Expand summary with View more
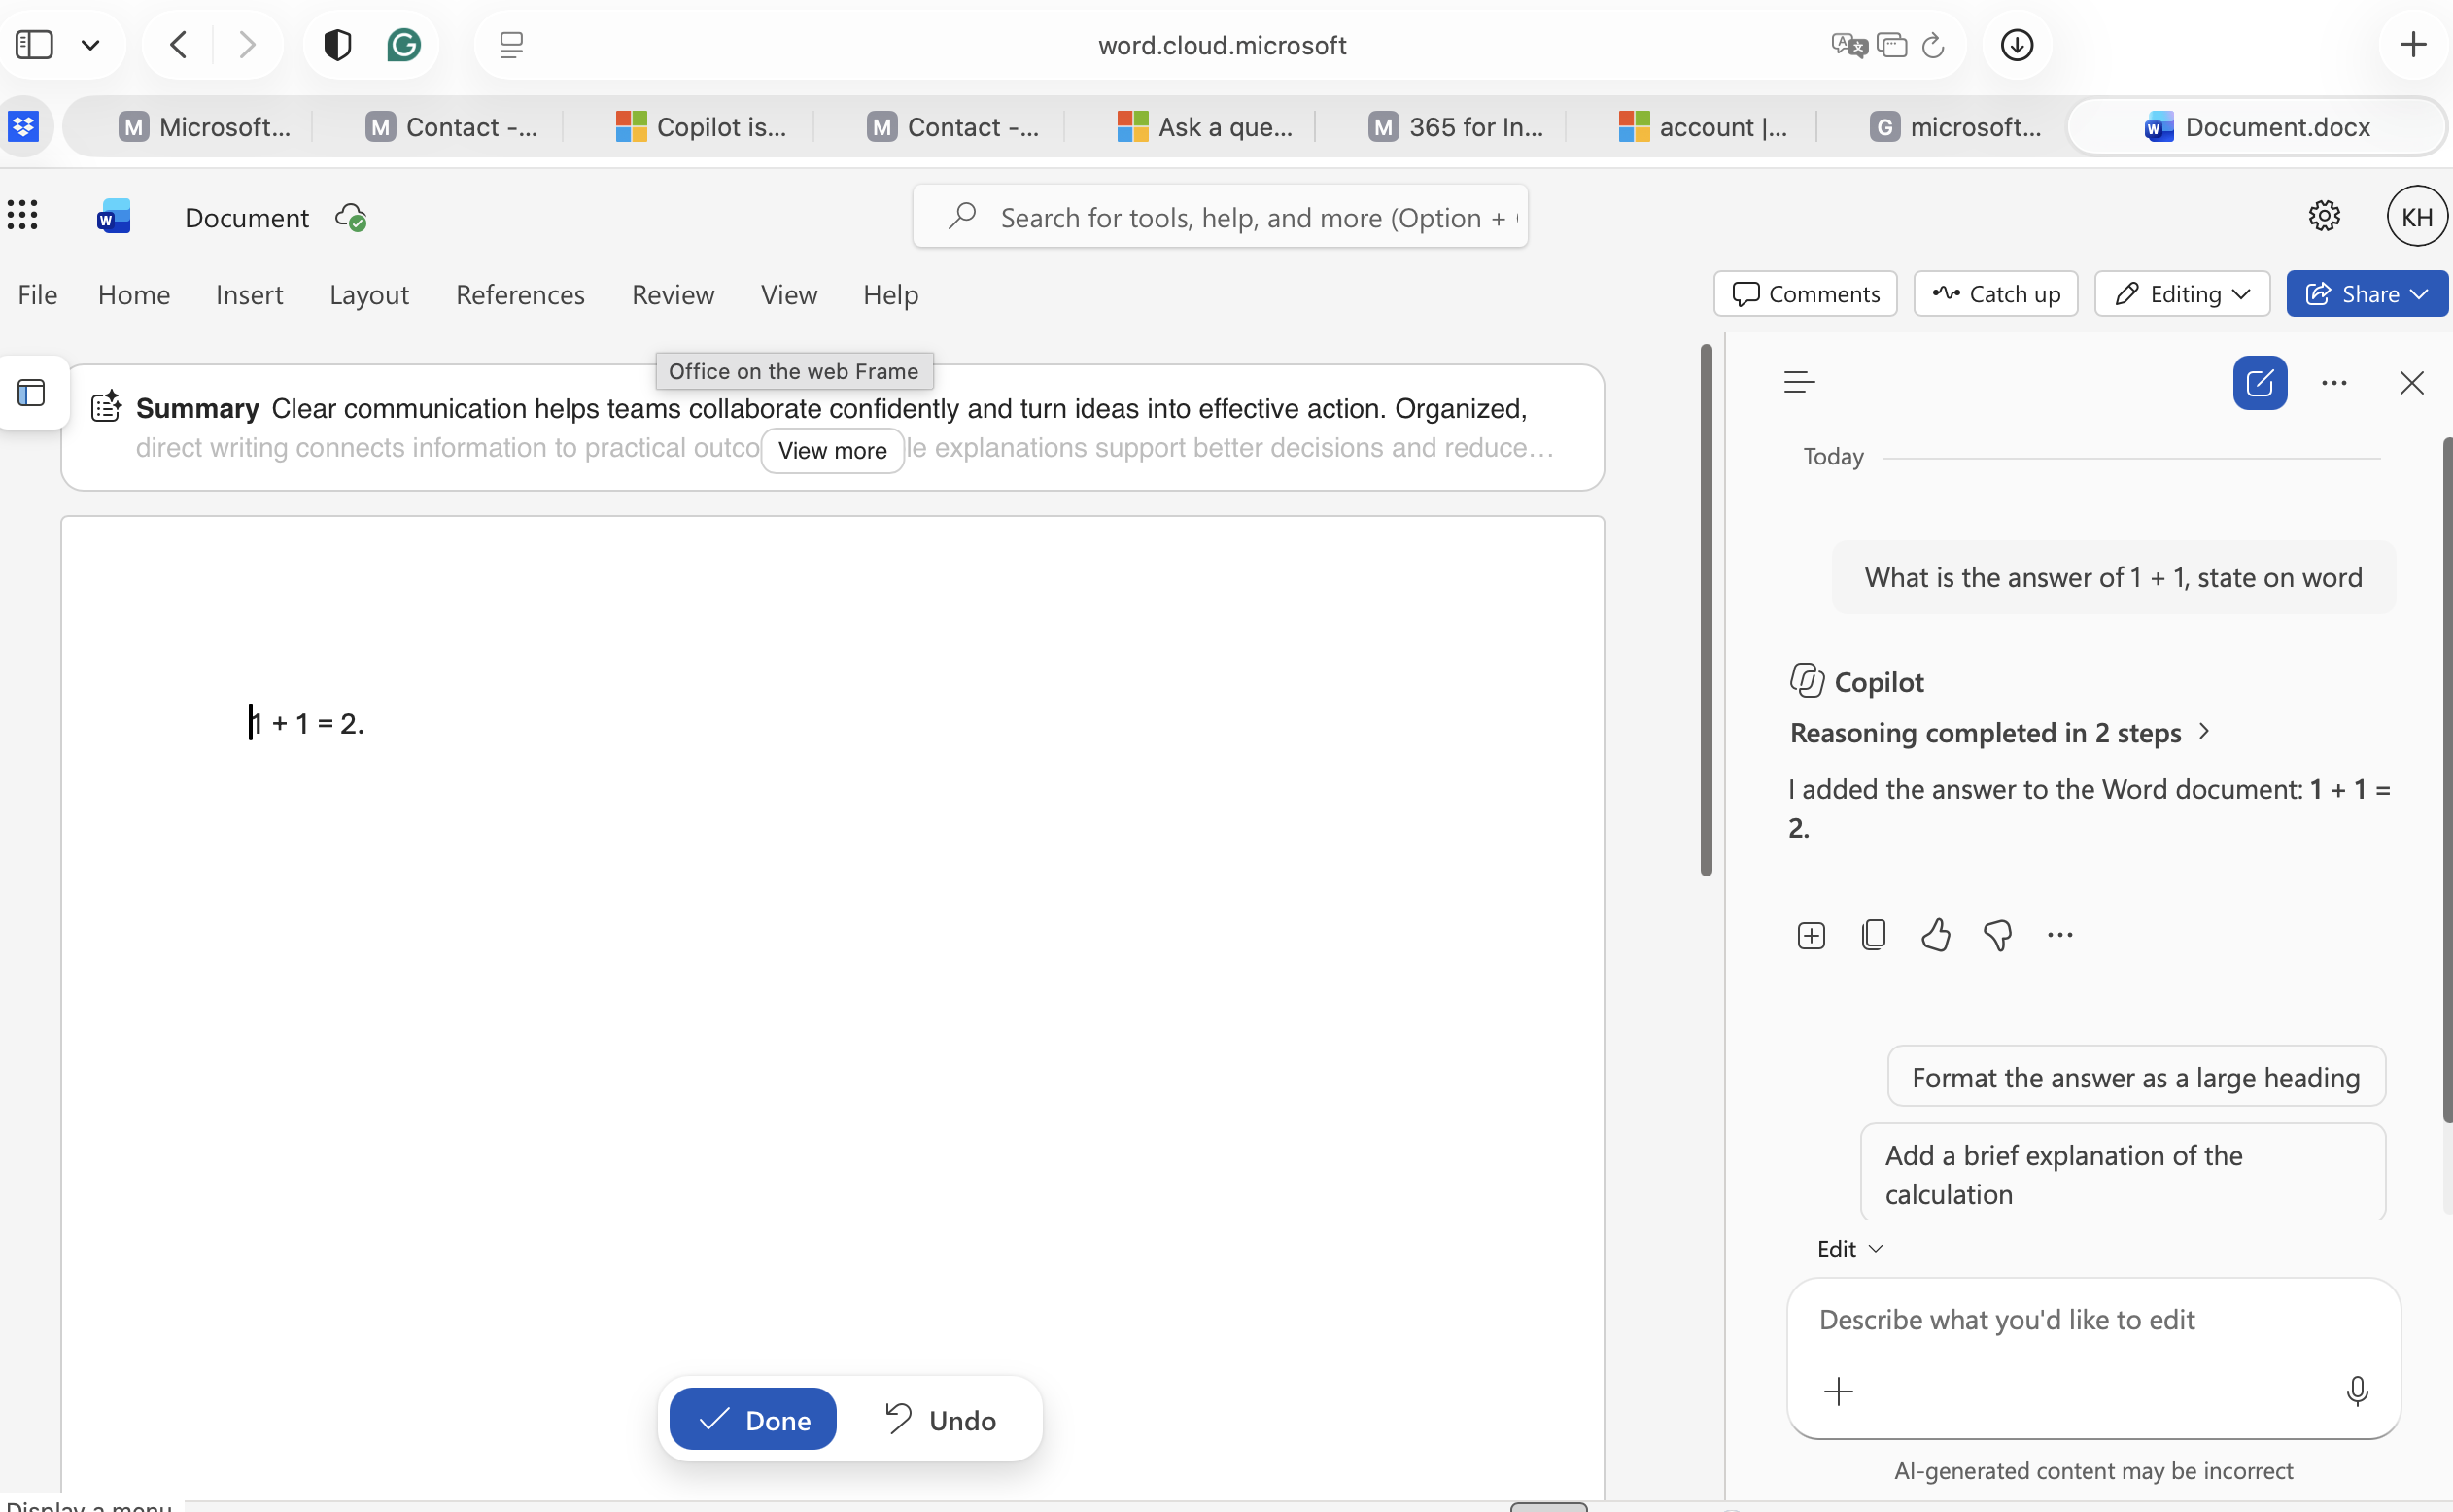The image size is (2453, 1512). click(832, 451)
